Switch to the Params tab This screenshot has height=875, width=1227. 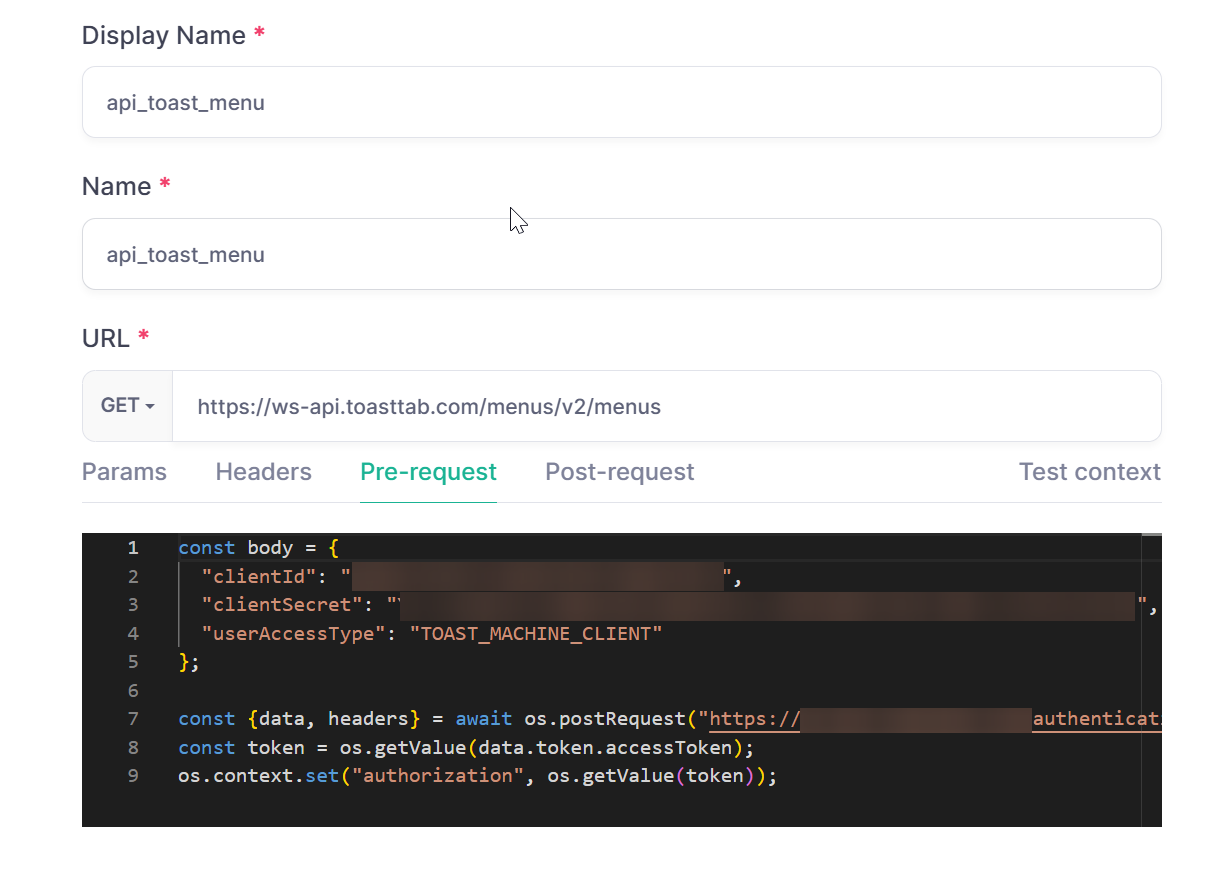(x=124, y=472)
